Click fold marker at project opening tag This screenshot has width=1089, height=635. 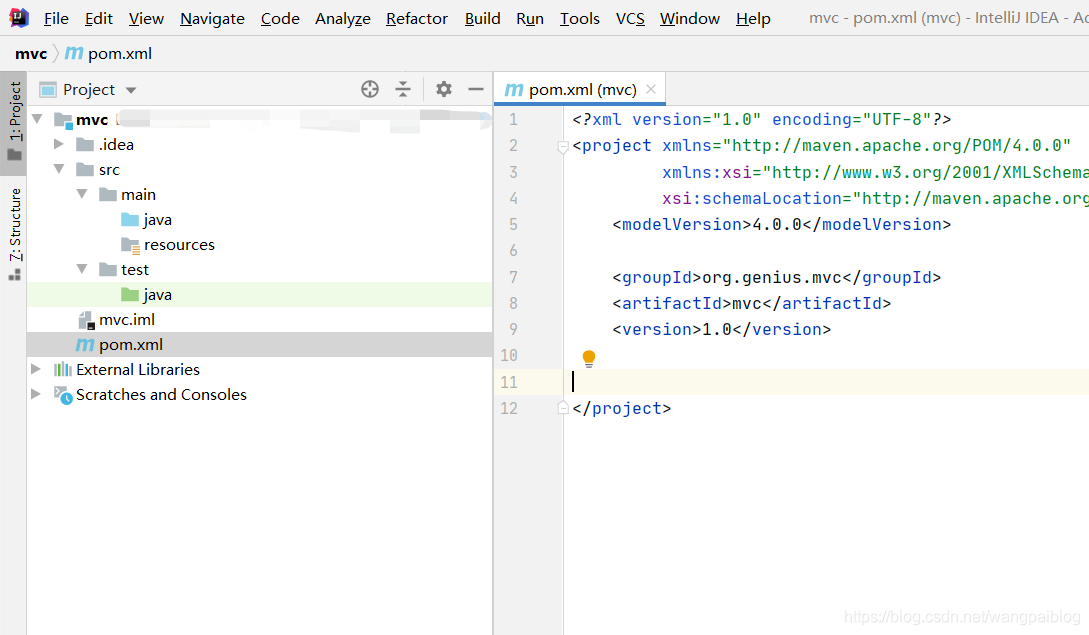pyautogui.click(x=563, y=146)
